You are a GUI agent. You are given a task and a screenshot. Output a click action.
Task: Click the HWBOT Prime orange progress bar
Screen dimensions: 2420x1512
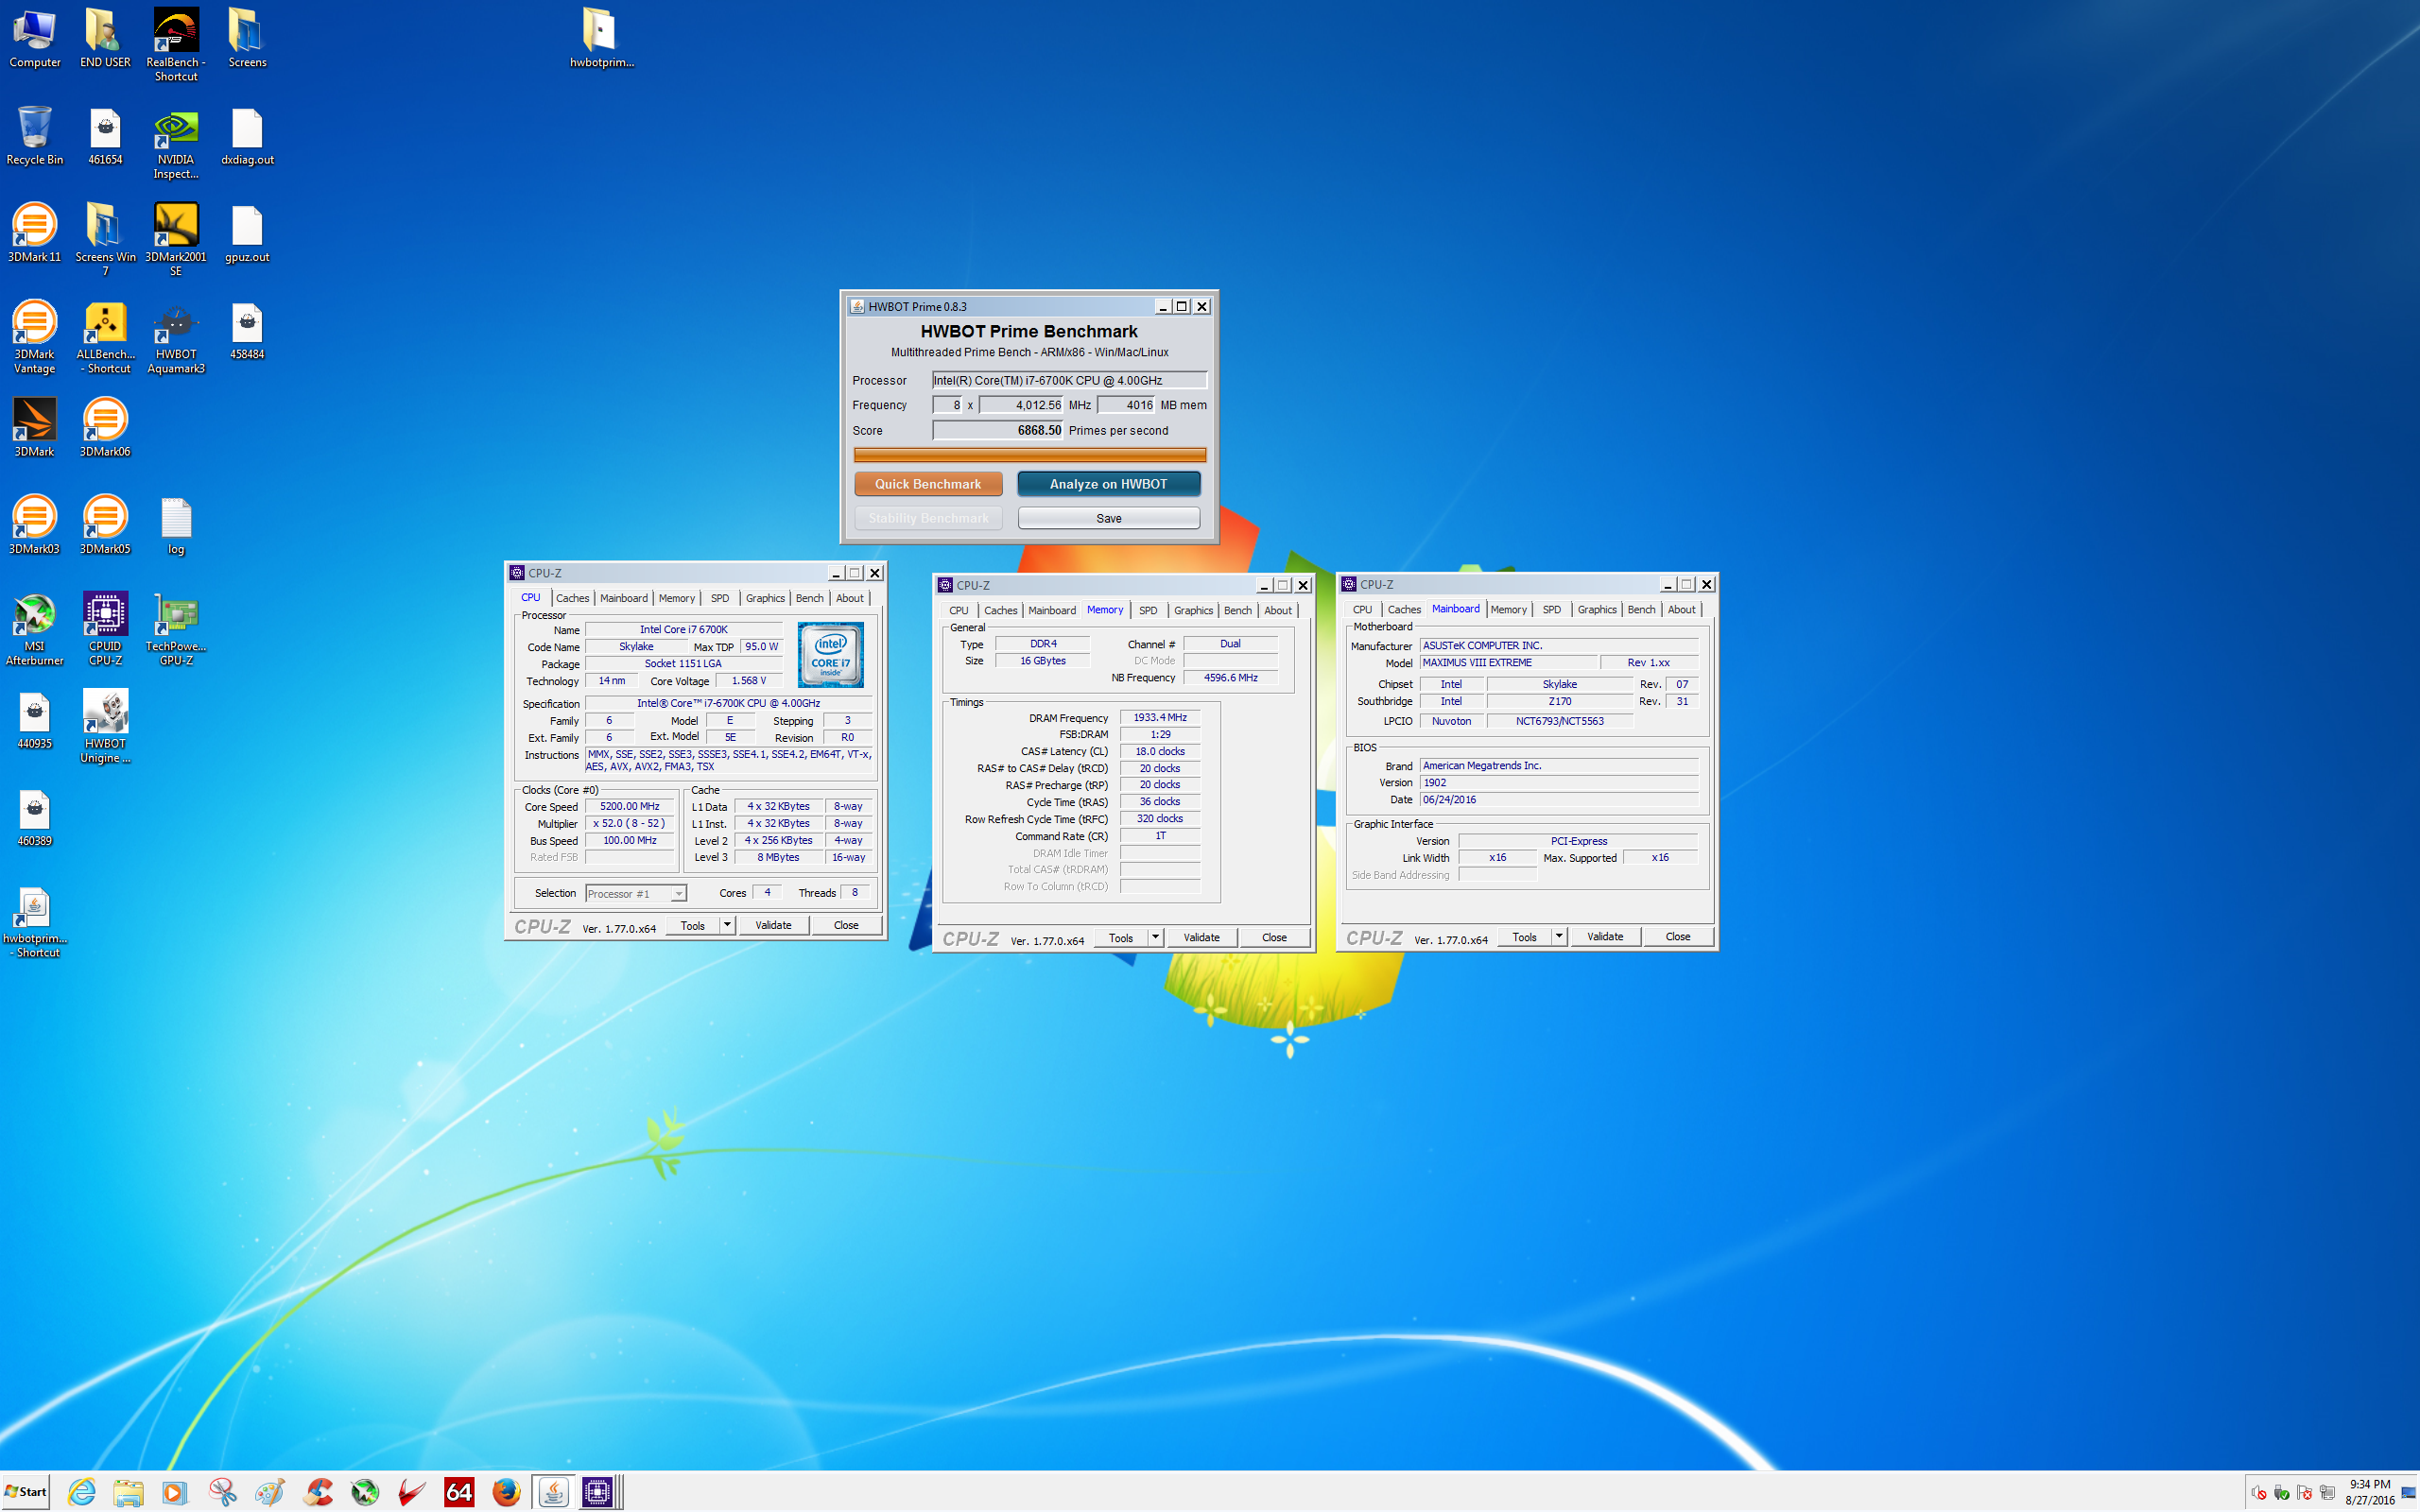pos(1029,455)
